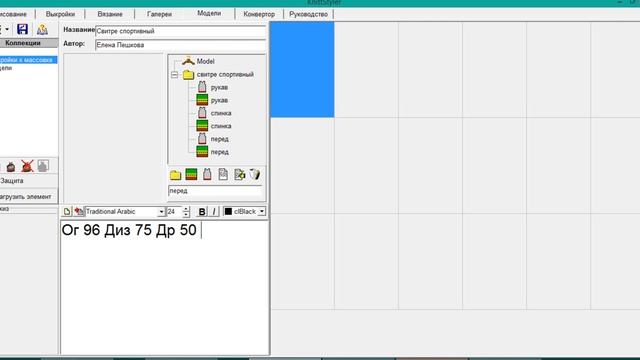Toggle italic formatting with the I button

coord(214,211)
